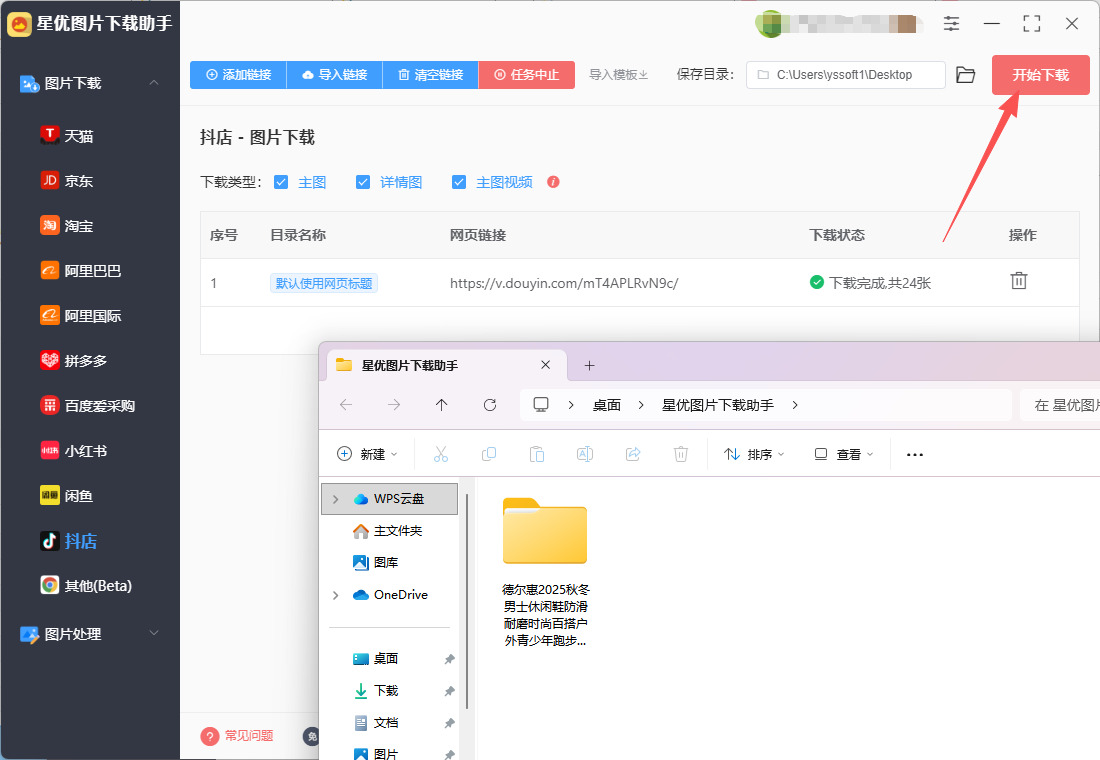Image resolution: width=1100 pixels, height=760 pixels.
Task: Click the red info icon beside 主图视频
Action: [x=553, y=182]
